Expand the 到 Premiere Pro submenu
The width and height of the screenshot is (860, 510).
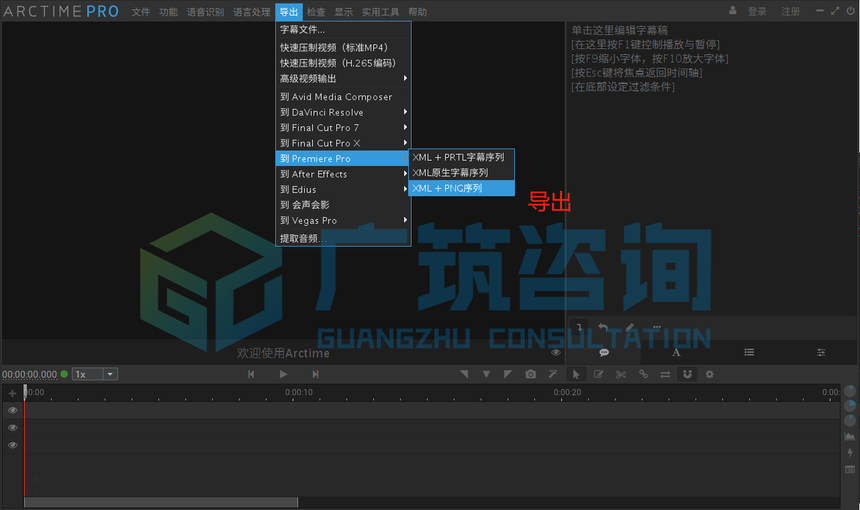pos(343,158)
